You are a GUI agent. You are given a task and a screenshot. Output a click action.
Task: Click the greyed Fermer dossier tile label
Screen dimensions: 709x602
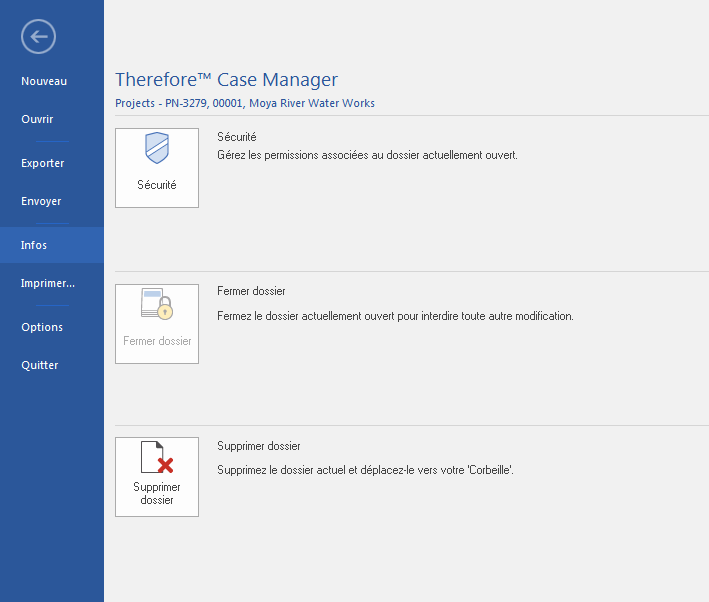157,341
